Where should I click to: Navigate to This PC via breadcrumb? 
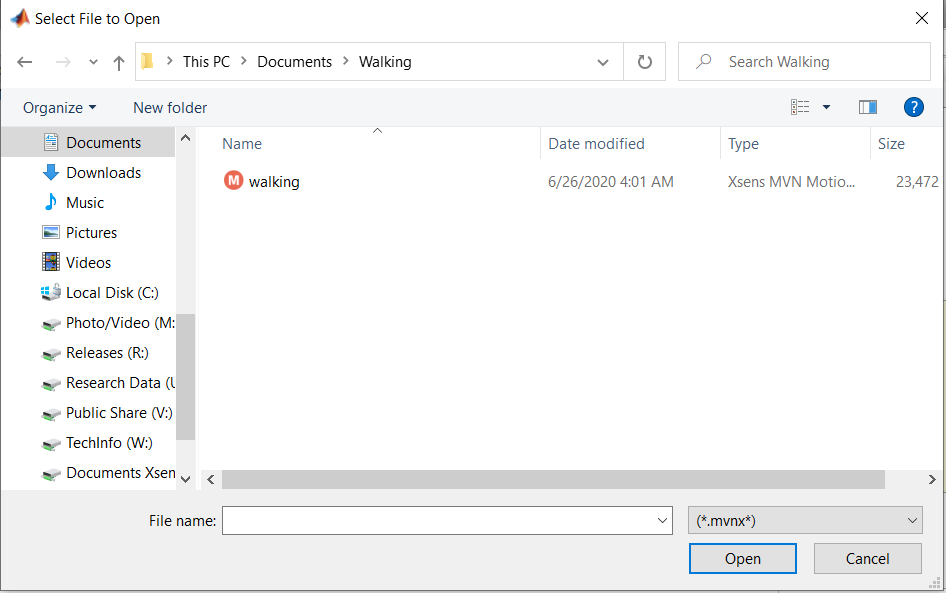206,61
